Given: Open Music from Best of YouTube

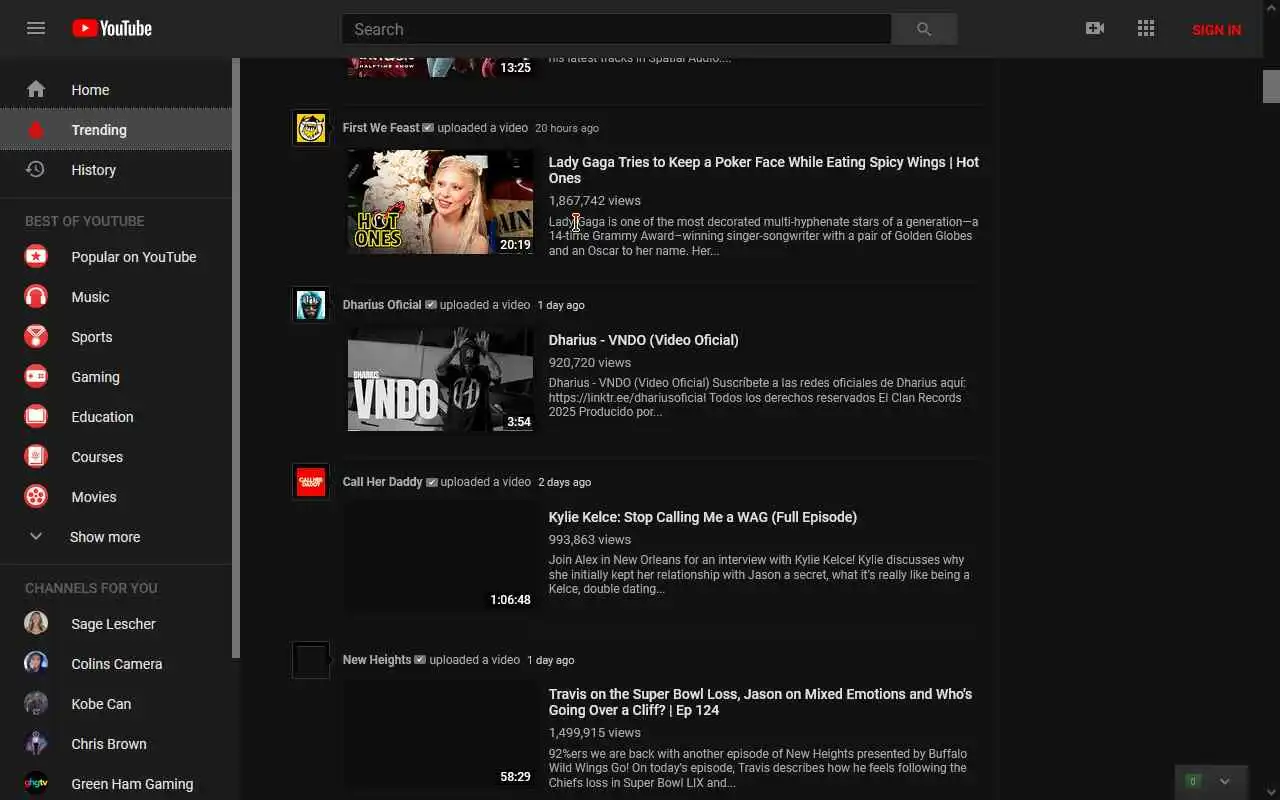Looking at the screenshot, I should point(116,297).
